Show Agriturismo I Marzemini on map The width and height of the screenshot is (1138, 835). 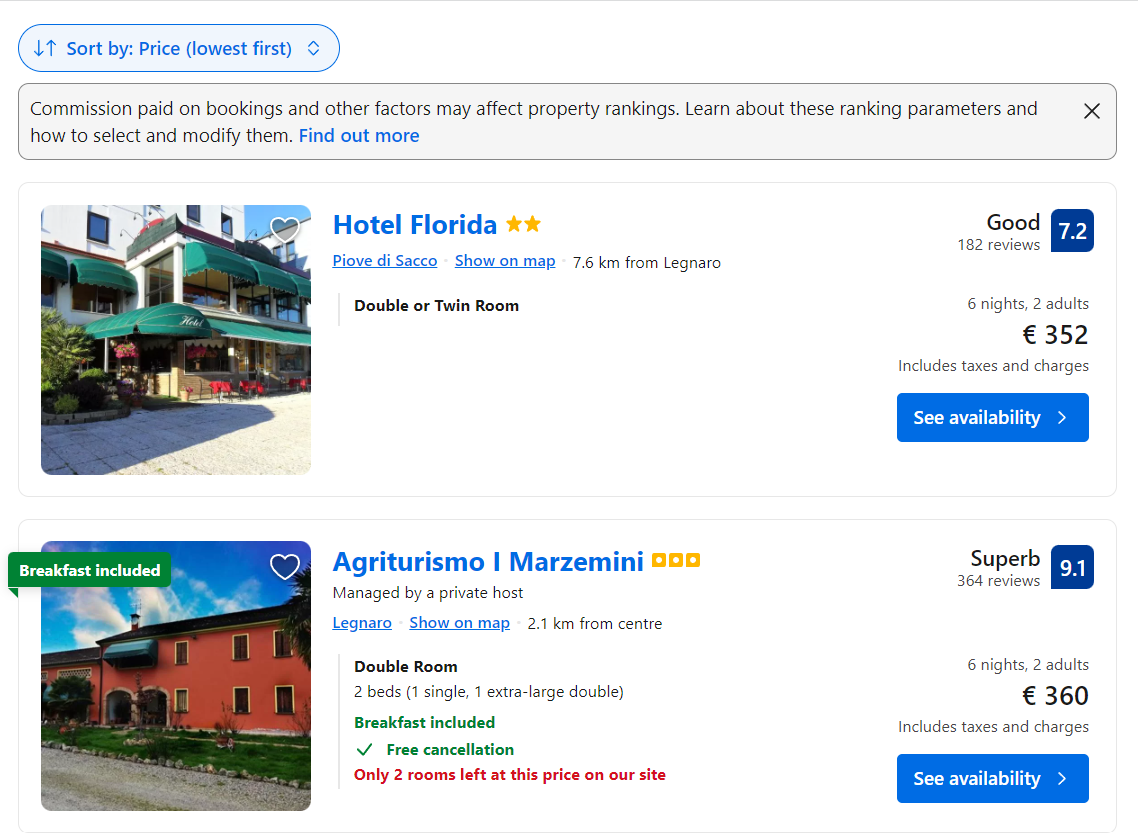click(x=459, y=623)
